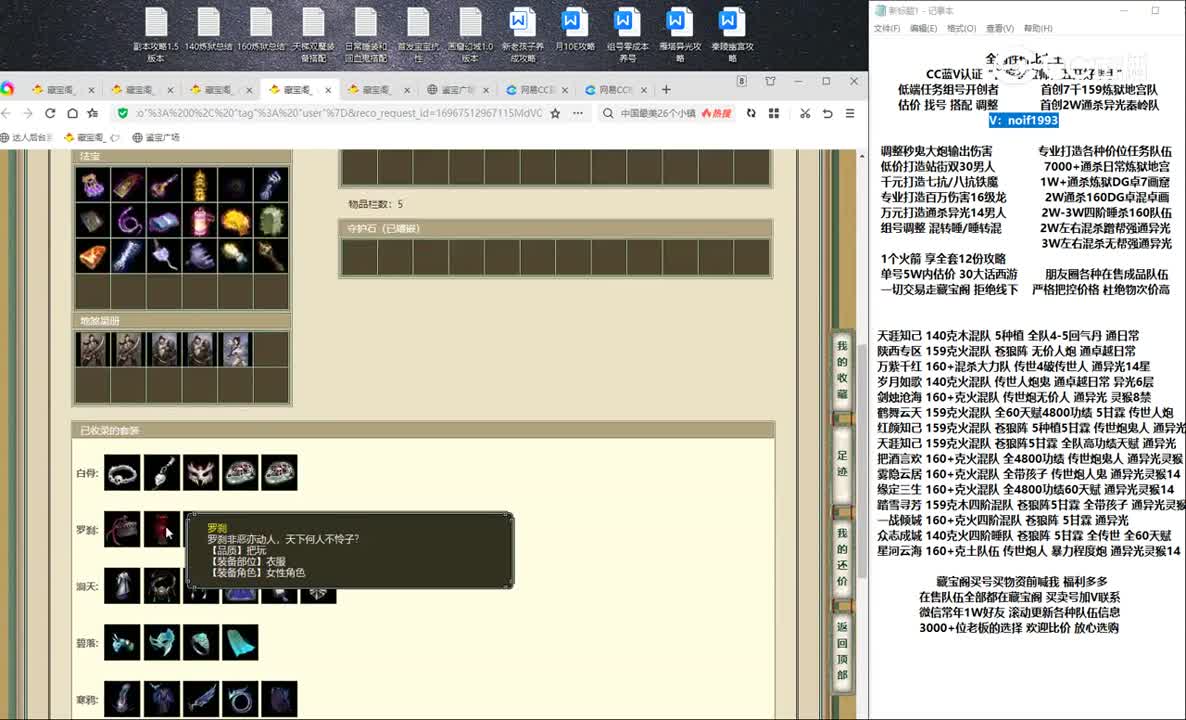
Task: Select the silver bracelet in 白骨 set
Action: click(x=122, y=473)
